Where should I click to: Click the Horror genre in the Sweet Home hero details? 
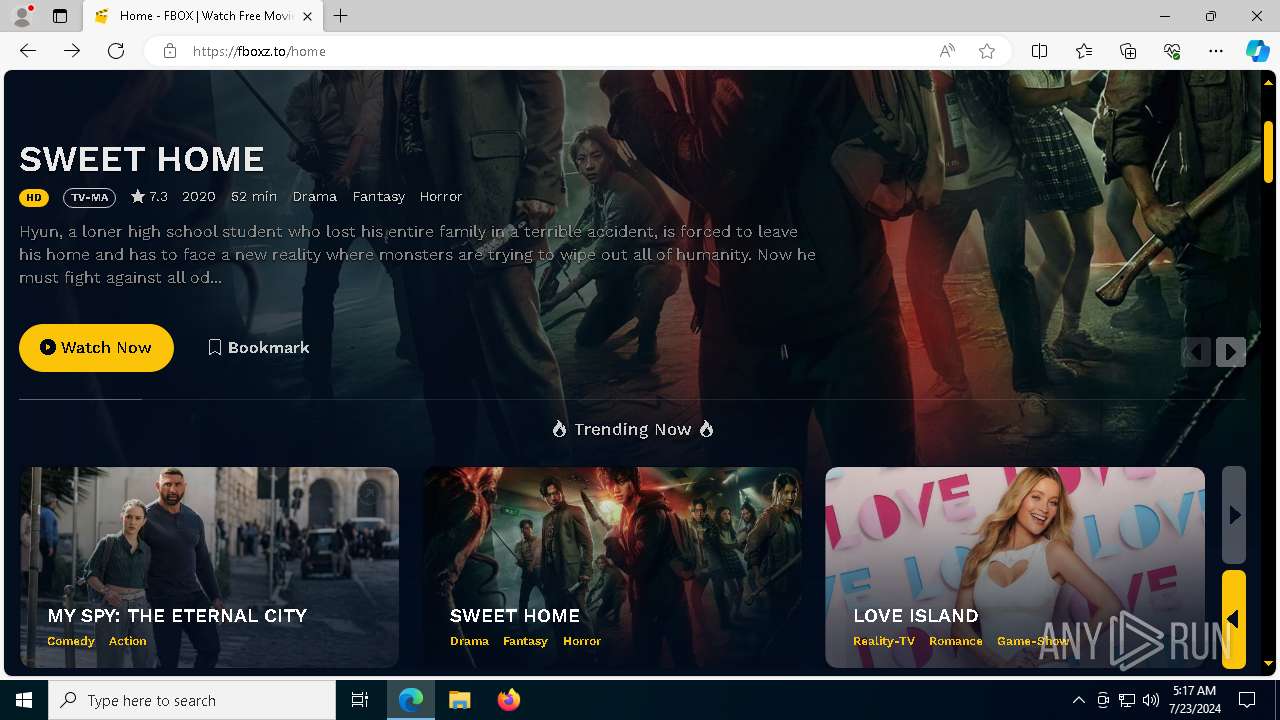pyautogui.click(x=441, y=197)
